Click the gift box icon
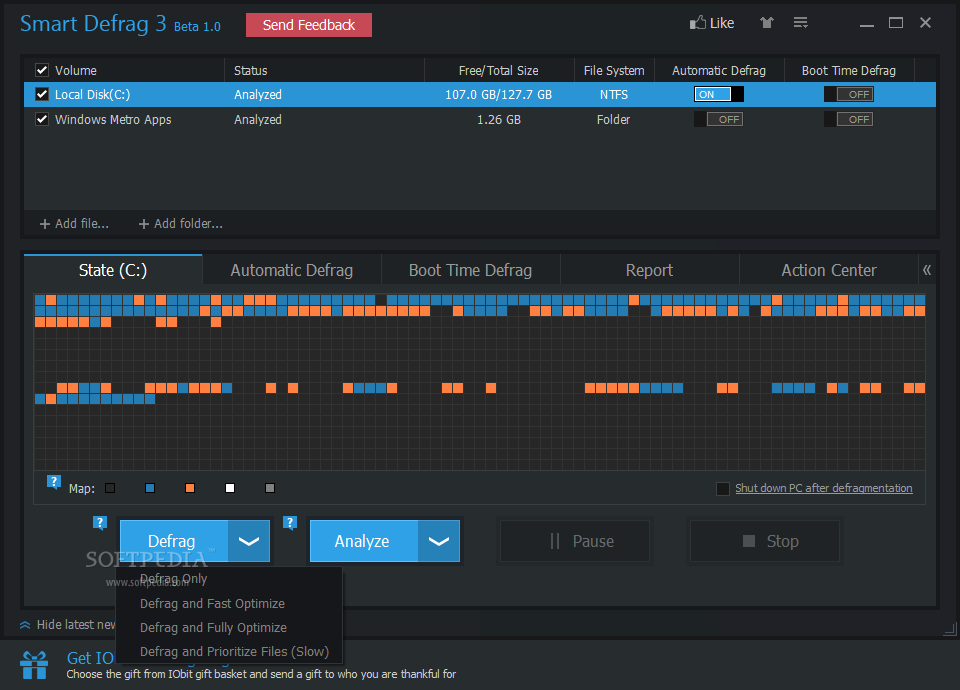Screen dimensions: 960x690 point(34,665)
